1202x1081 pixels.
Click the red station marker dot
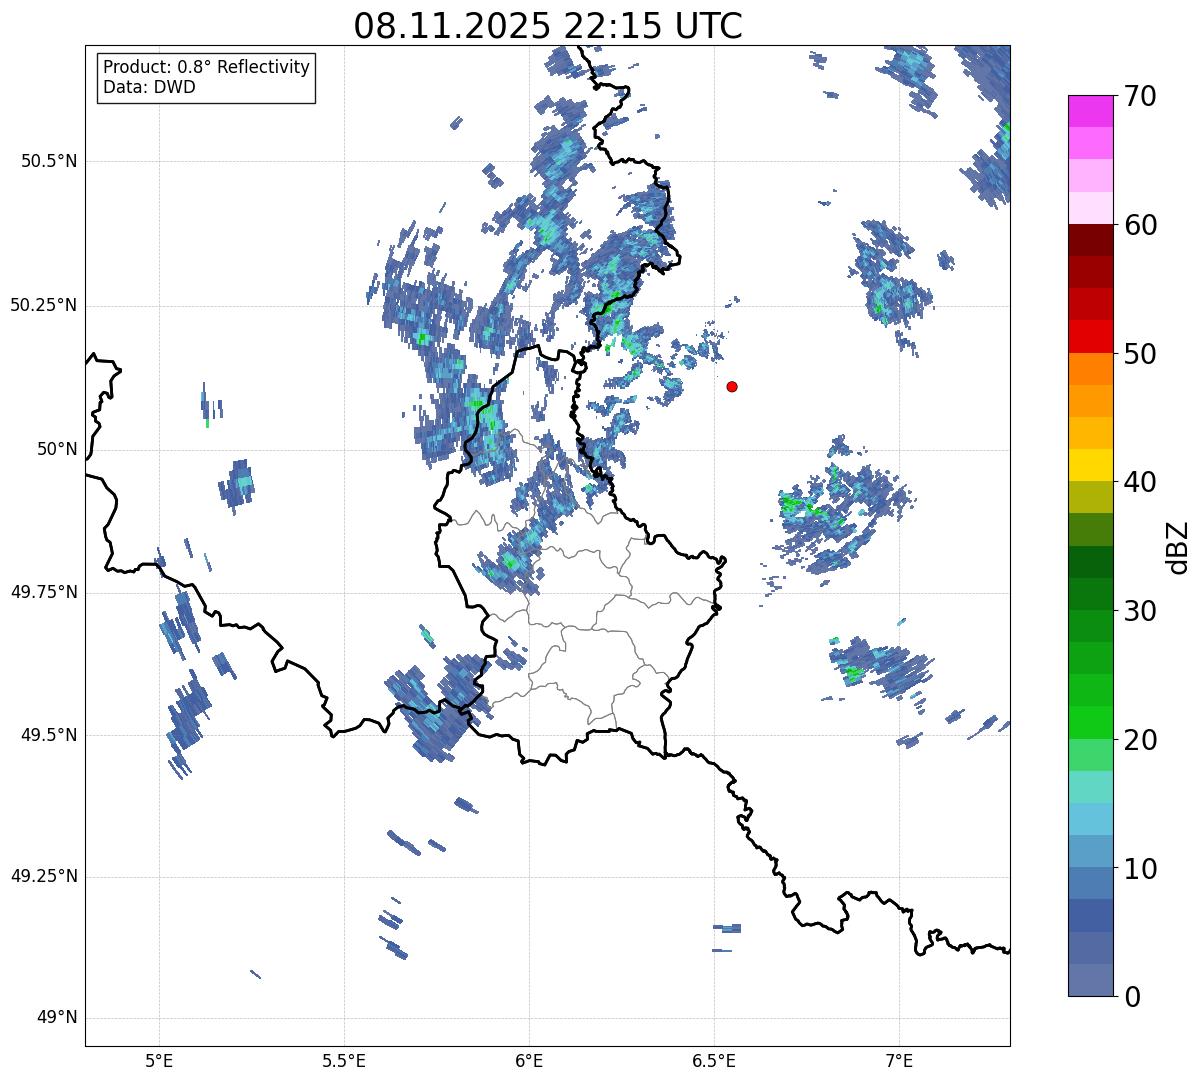(732, 386)
